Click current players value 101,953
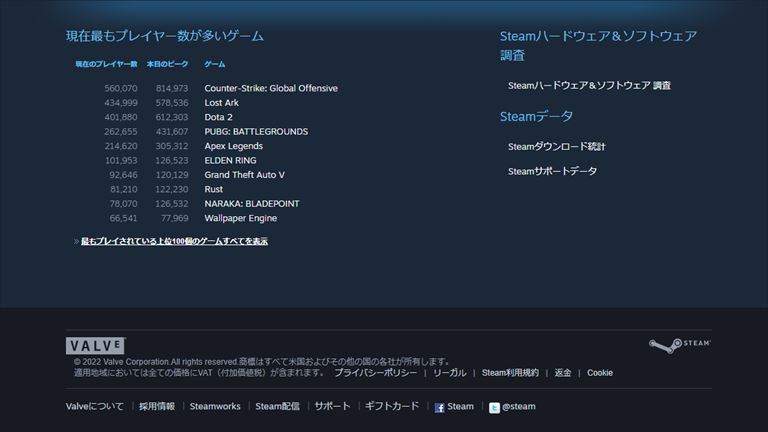The height and width of the screenshot is (432, 768). click(121, 161)
